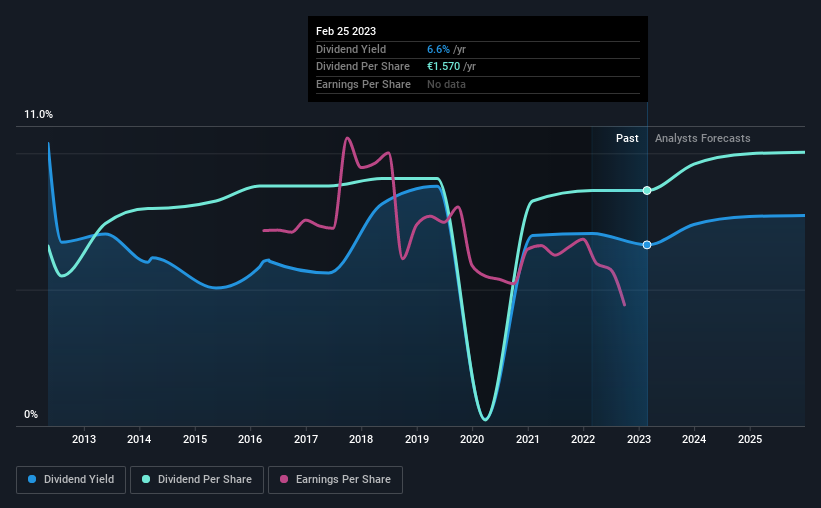Click the Past section label
The image size is (821, 508).
627,138
